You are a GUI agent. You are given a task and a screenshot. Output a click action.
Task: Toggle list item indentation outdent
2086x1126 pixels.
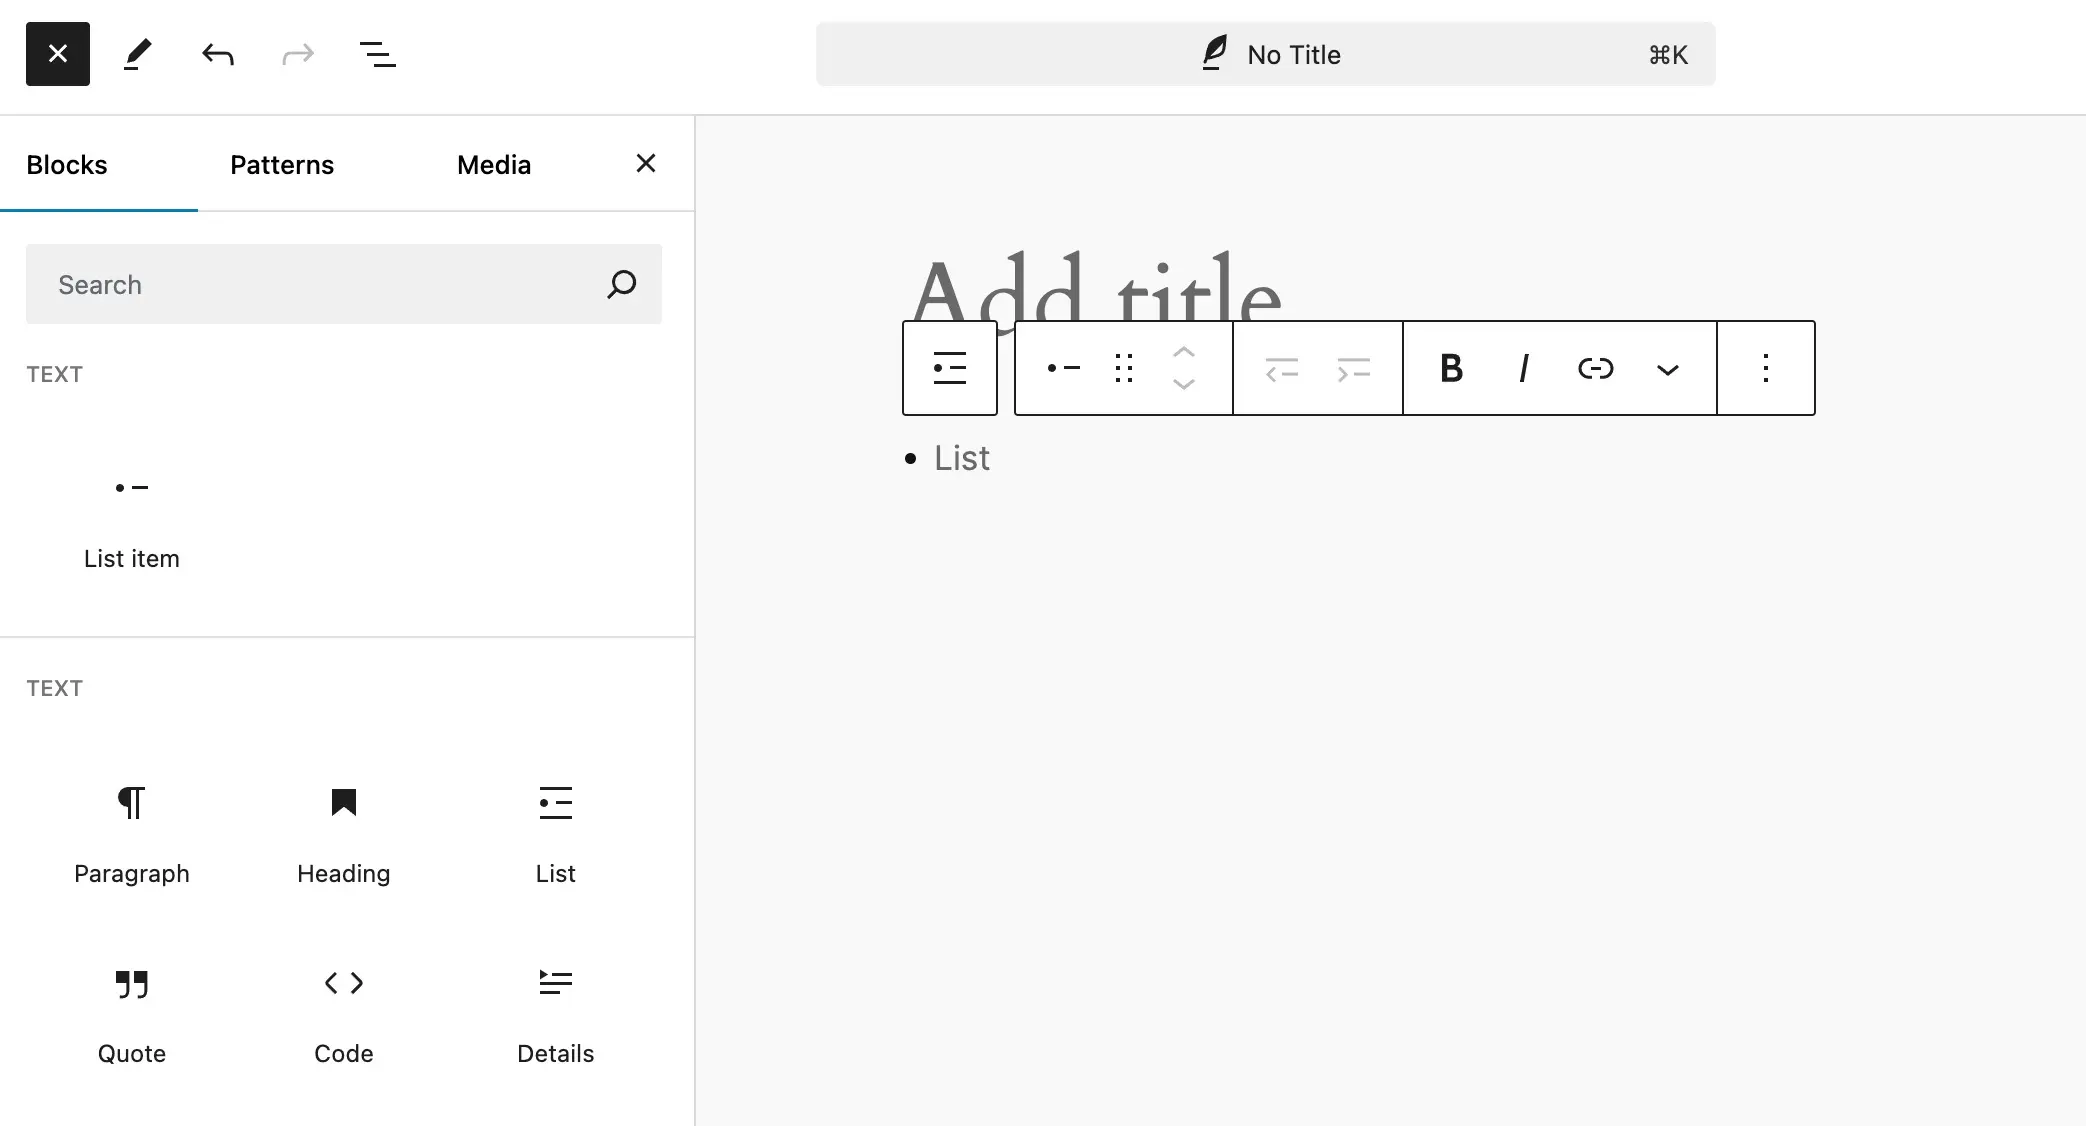(1281, 367)
